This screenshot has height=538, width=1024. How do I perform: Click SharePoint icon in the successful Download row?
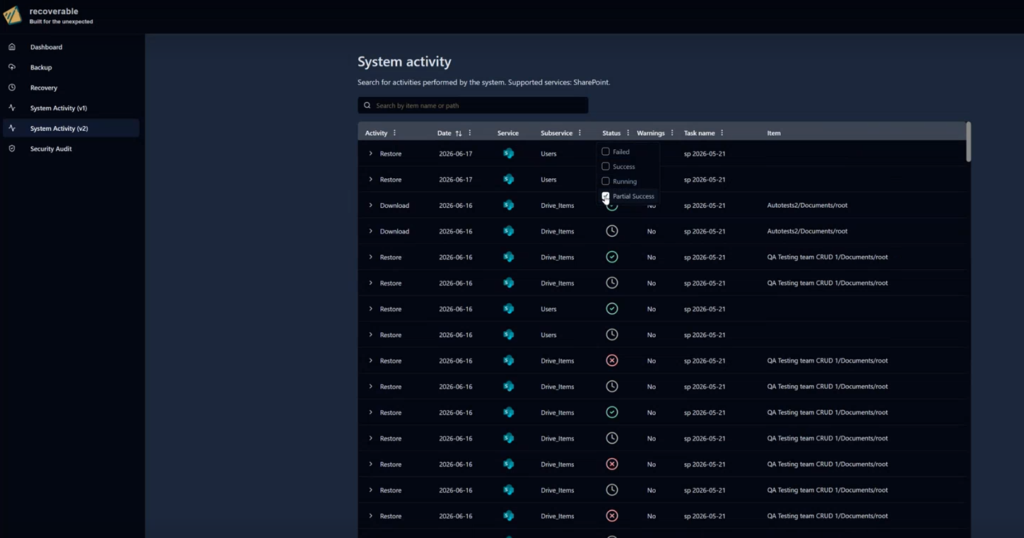[x=508, y=205]
